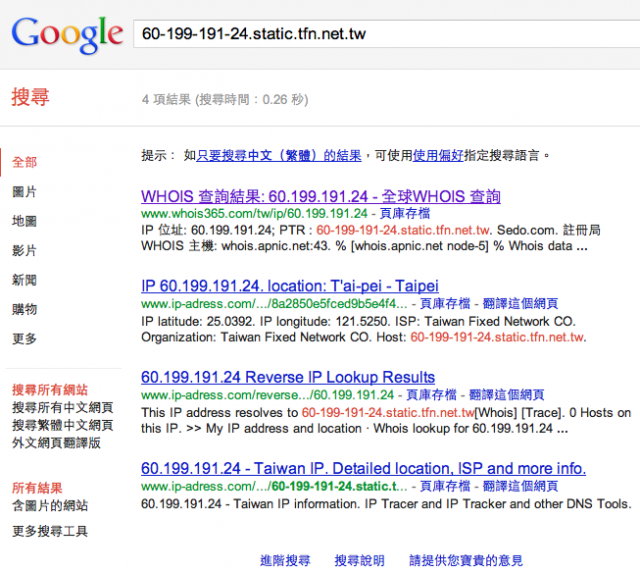Image resolution: width=640 pixels, height=573 pixels.
Task: Open 進階搜尋 advanced search
Action: [x=285, y=561]
